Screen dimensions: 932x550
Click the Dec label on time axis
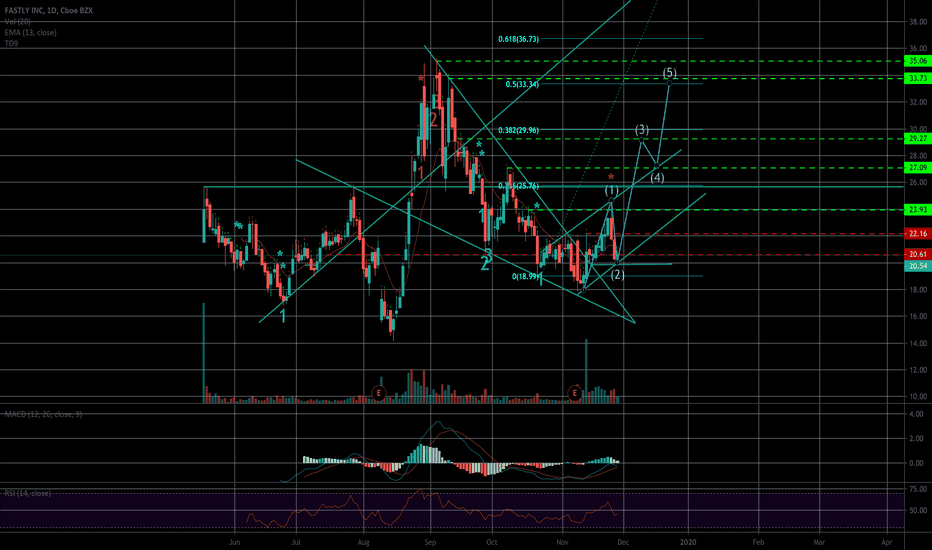(622, 542)
